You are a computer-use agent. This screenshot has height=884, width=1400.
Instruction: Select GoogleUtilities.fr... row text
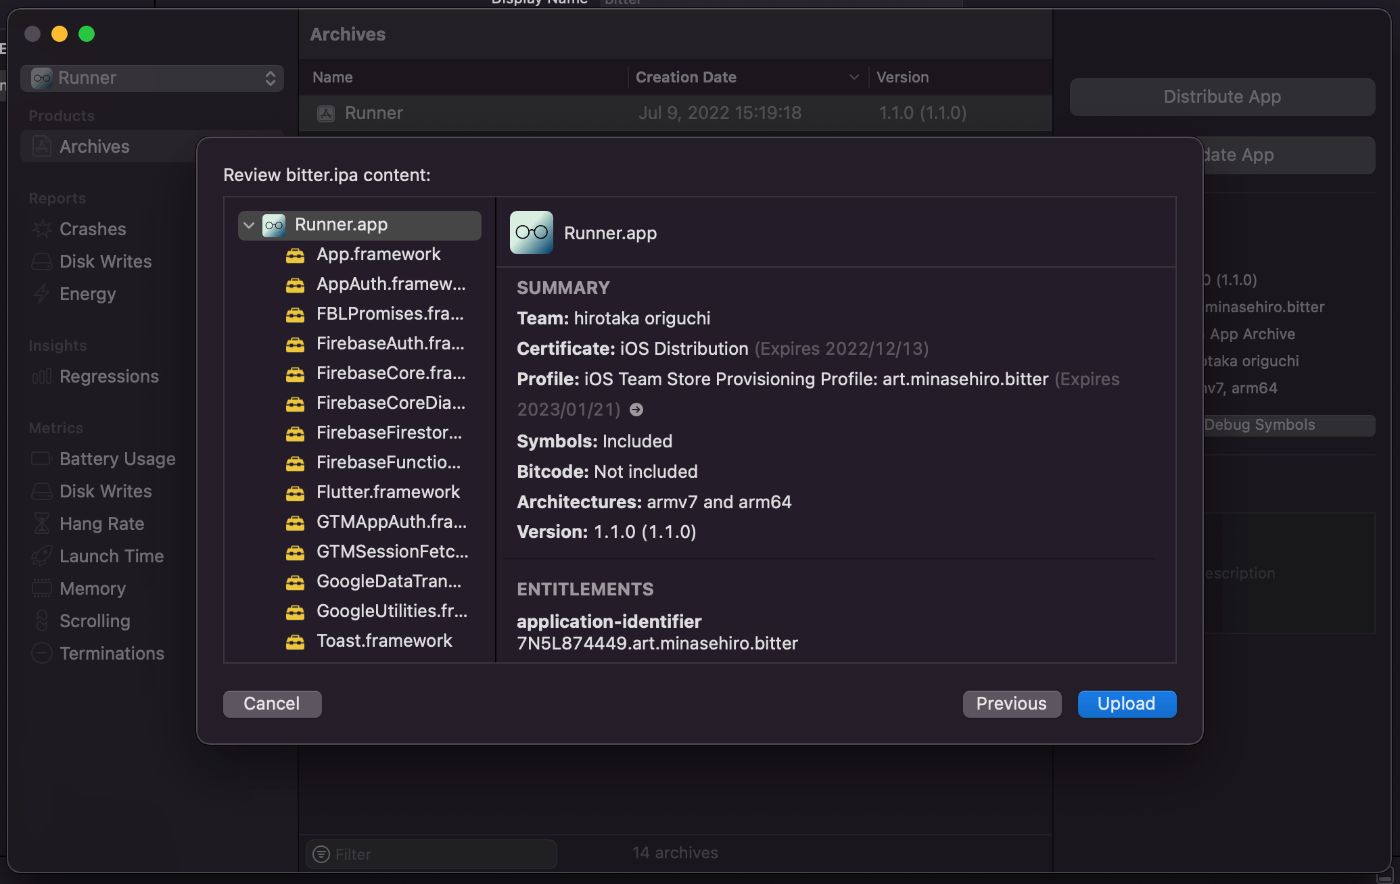[392, 611]
